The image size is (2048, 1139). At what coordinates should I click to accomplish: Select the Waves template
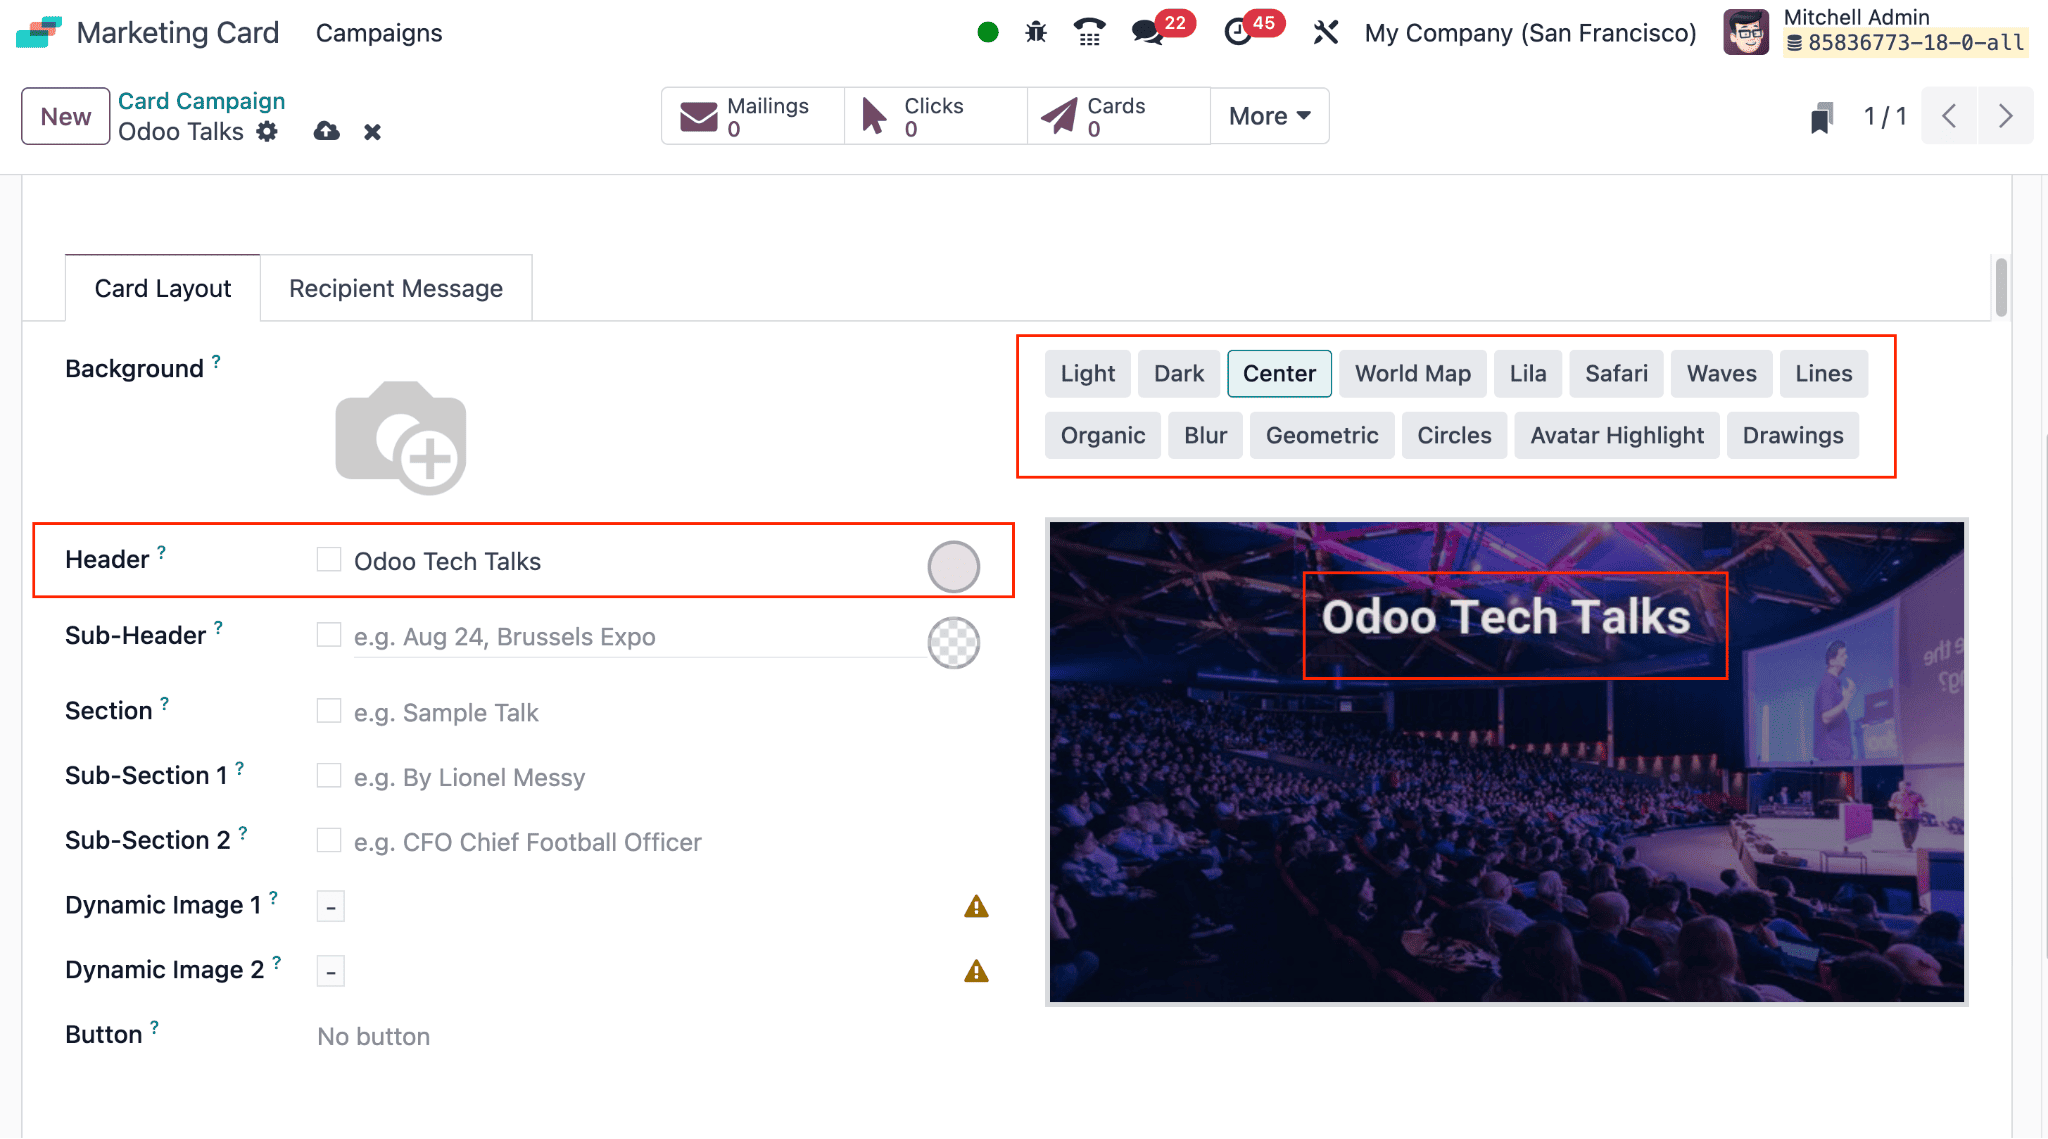point(1722,374)
